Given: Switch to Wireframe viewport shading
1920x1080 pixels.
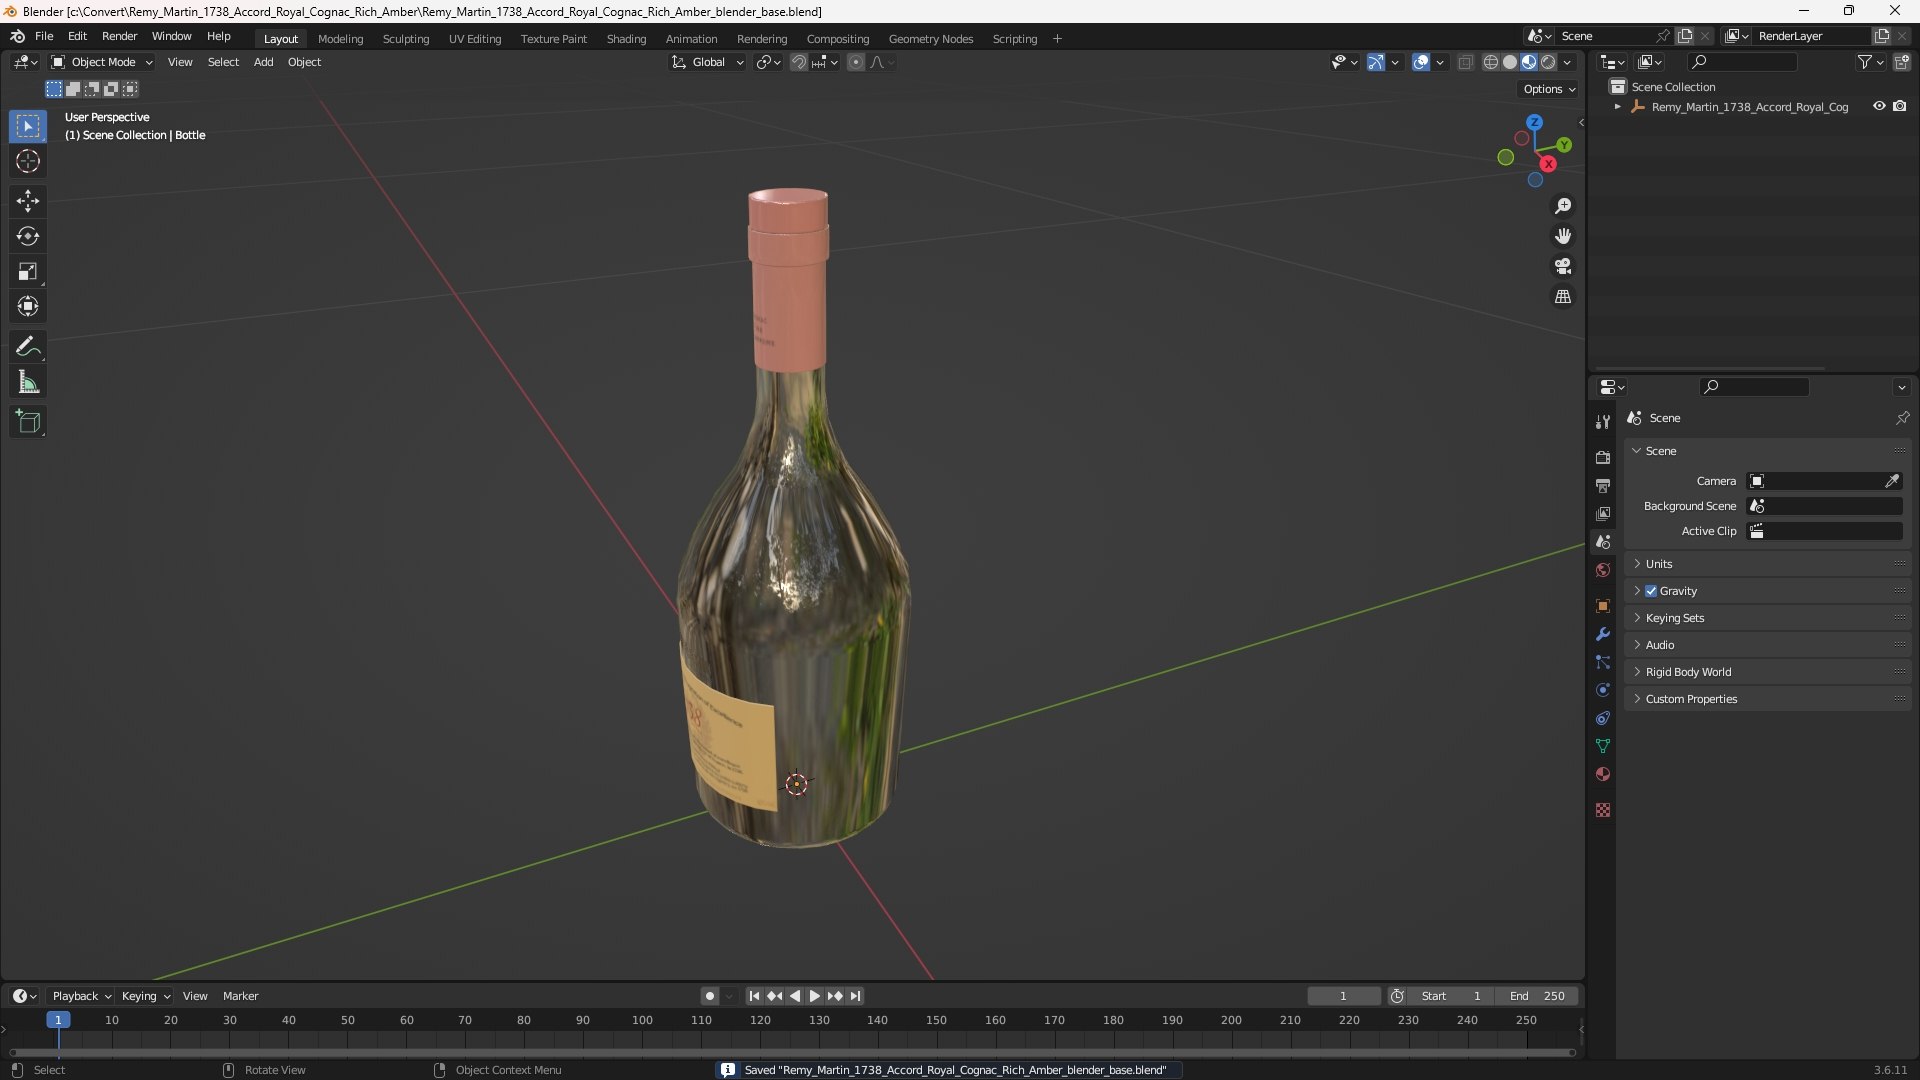Looking at the screenshot, I should click(1491, 62).
